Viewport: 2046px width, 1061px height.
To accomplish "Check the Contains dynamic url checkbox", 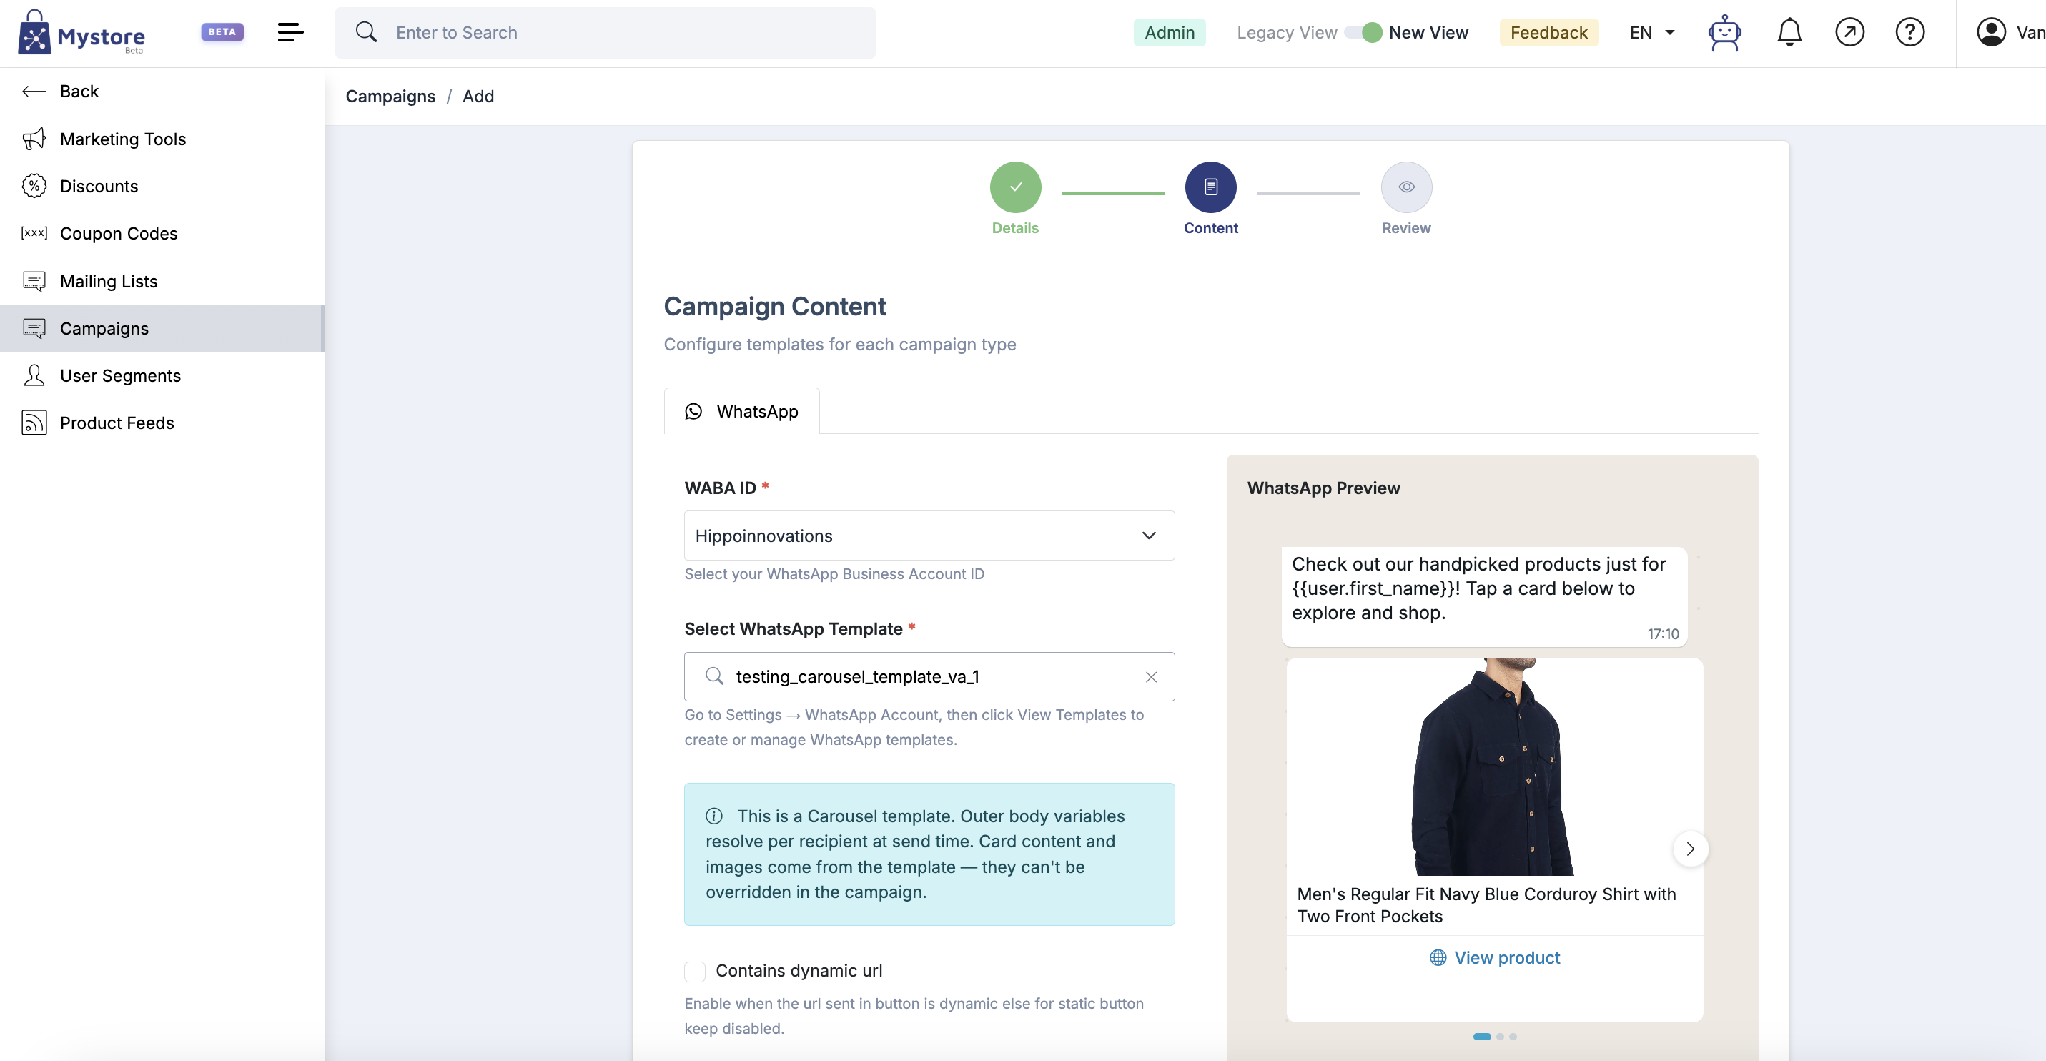I will (x=695, y=971).
